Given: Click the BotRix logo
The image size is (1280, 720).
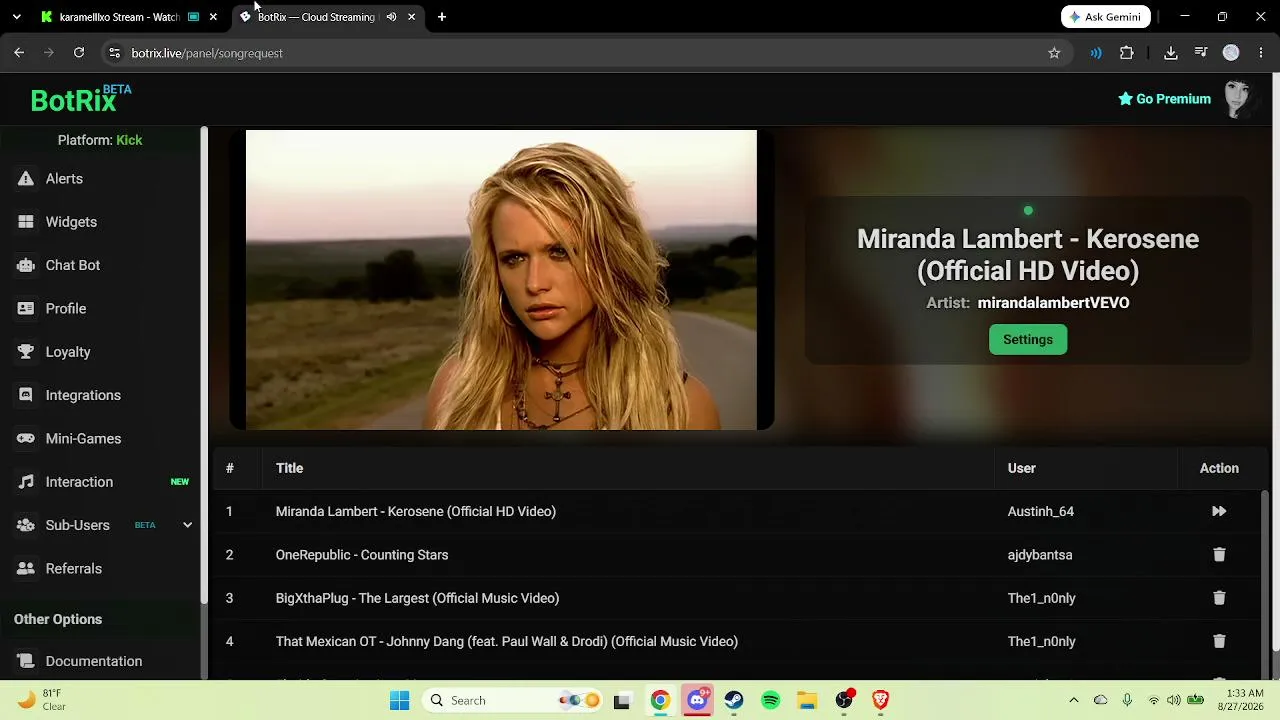Looking at the screenshot, I should click(x=80, y=99).
